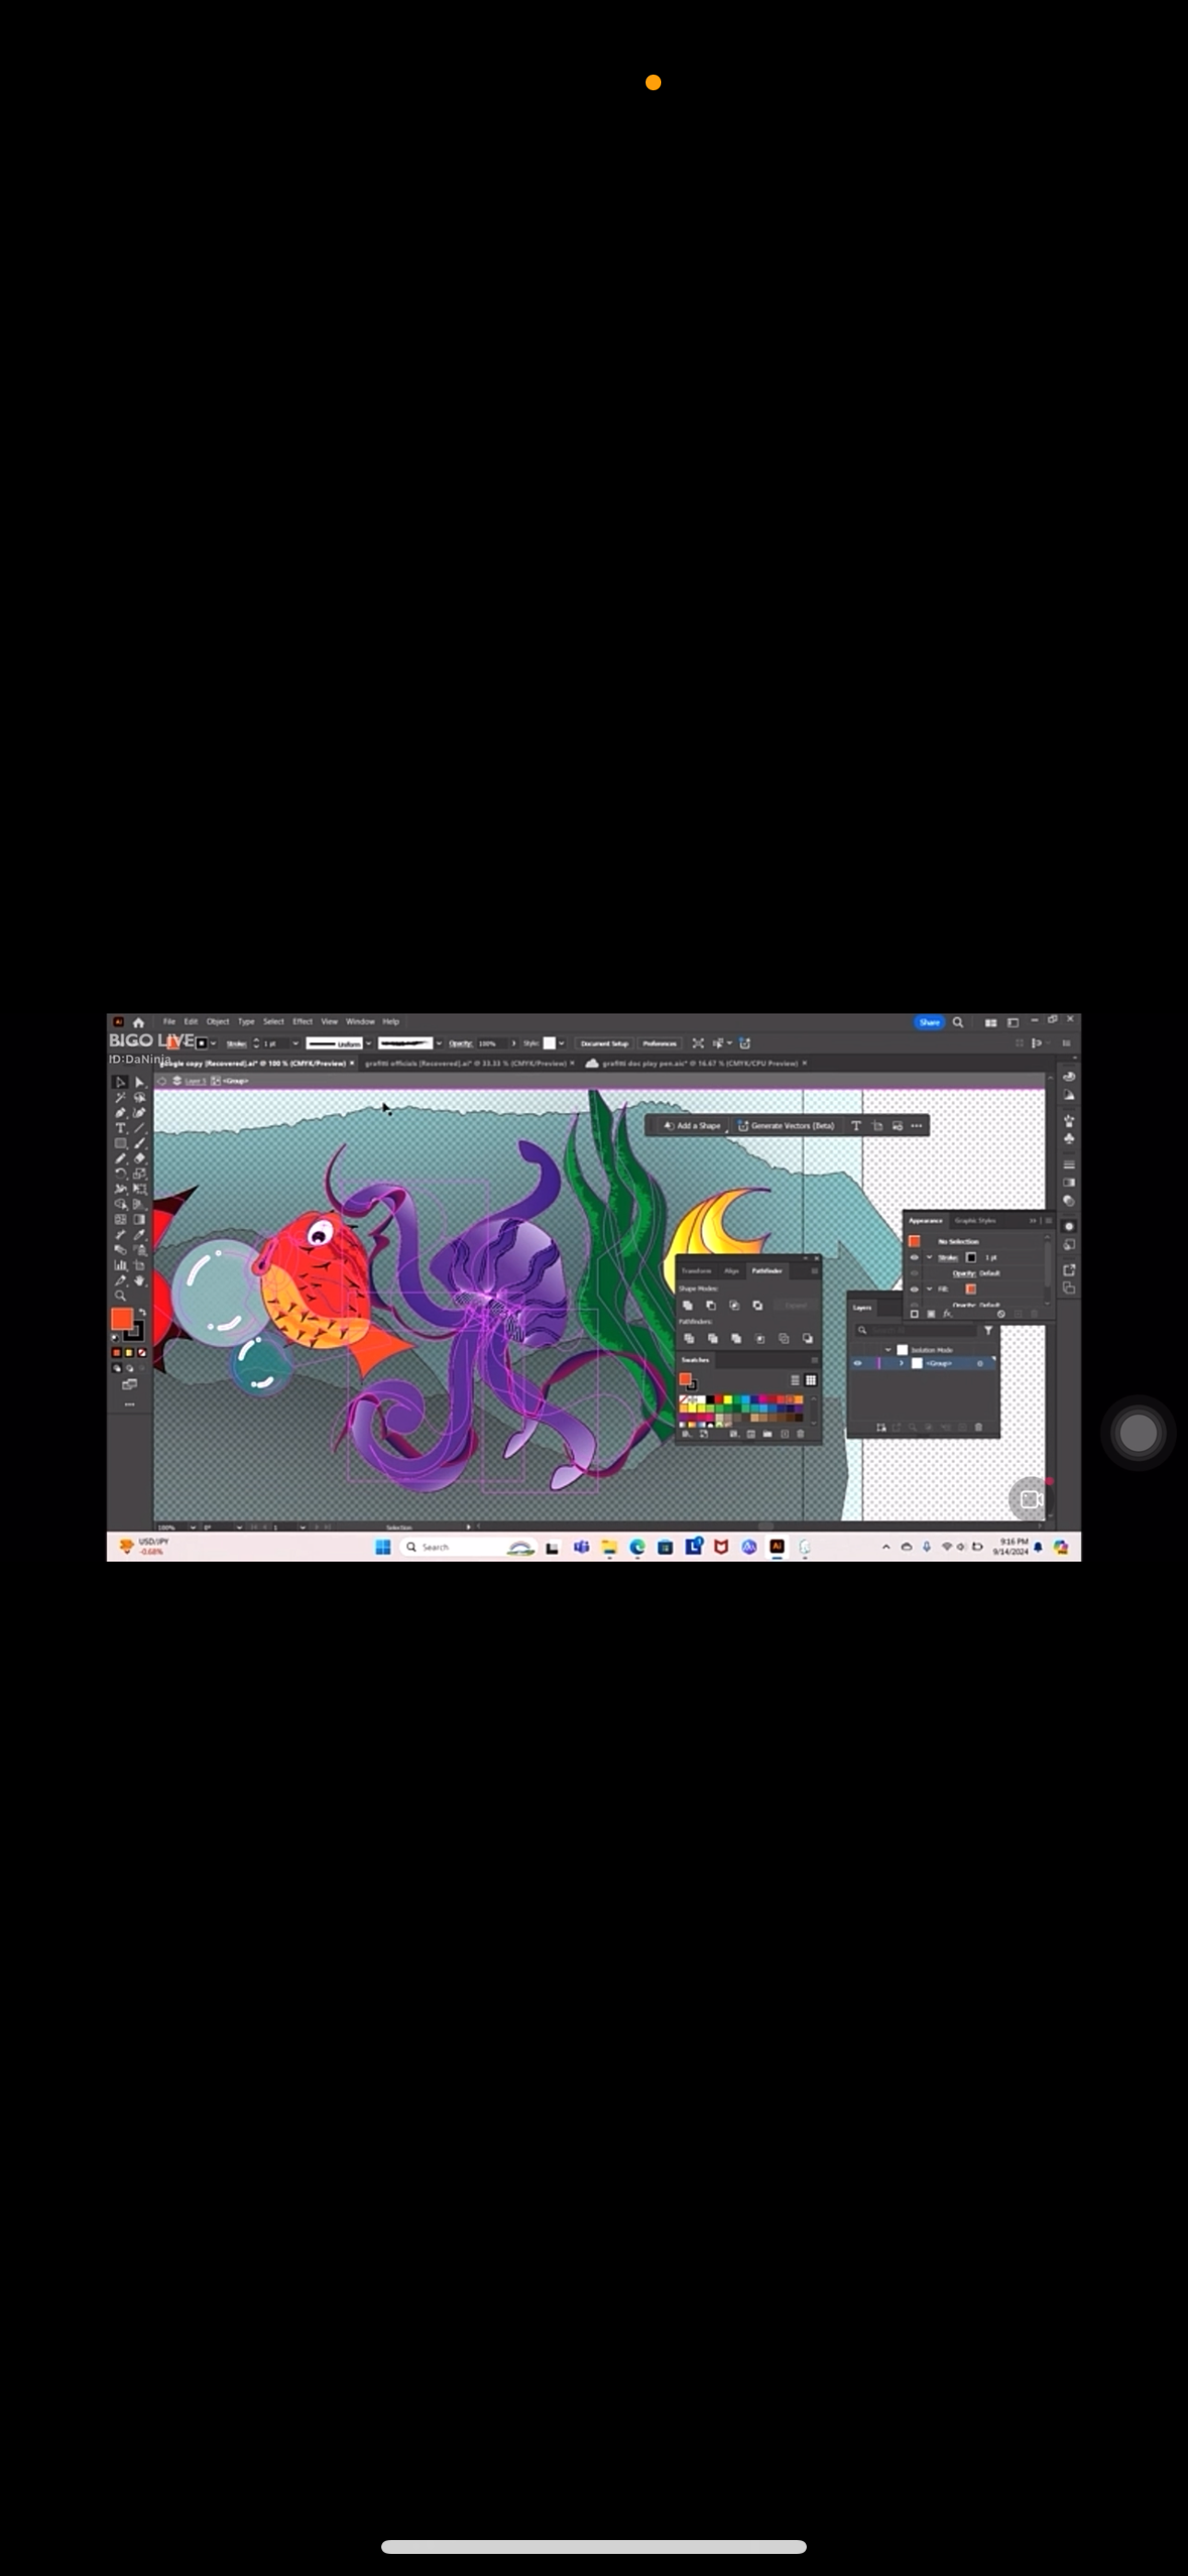Image resolution: width=1188 pixels, height=2576 pixels.
Task: Open the Home screen icon
Action: [138, 1022]
